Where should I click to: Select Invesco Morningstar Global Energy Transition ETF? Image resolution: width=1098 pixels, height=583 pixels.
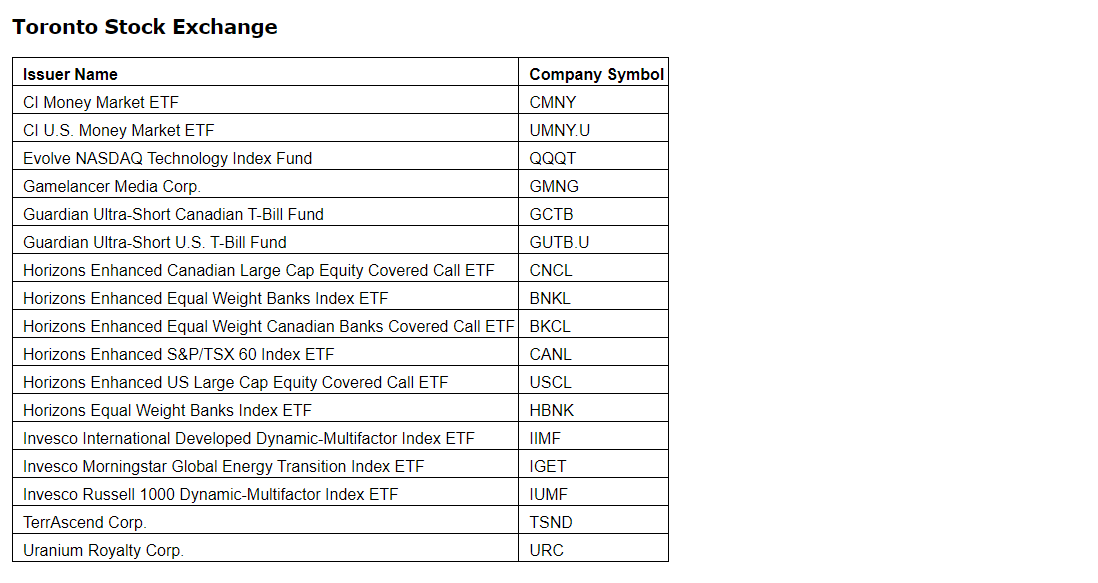(x=223, y=466)
